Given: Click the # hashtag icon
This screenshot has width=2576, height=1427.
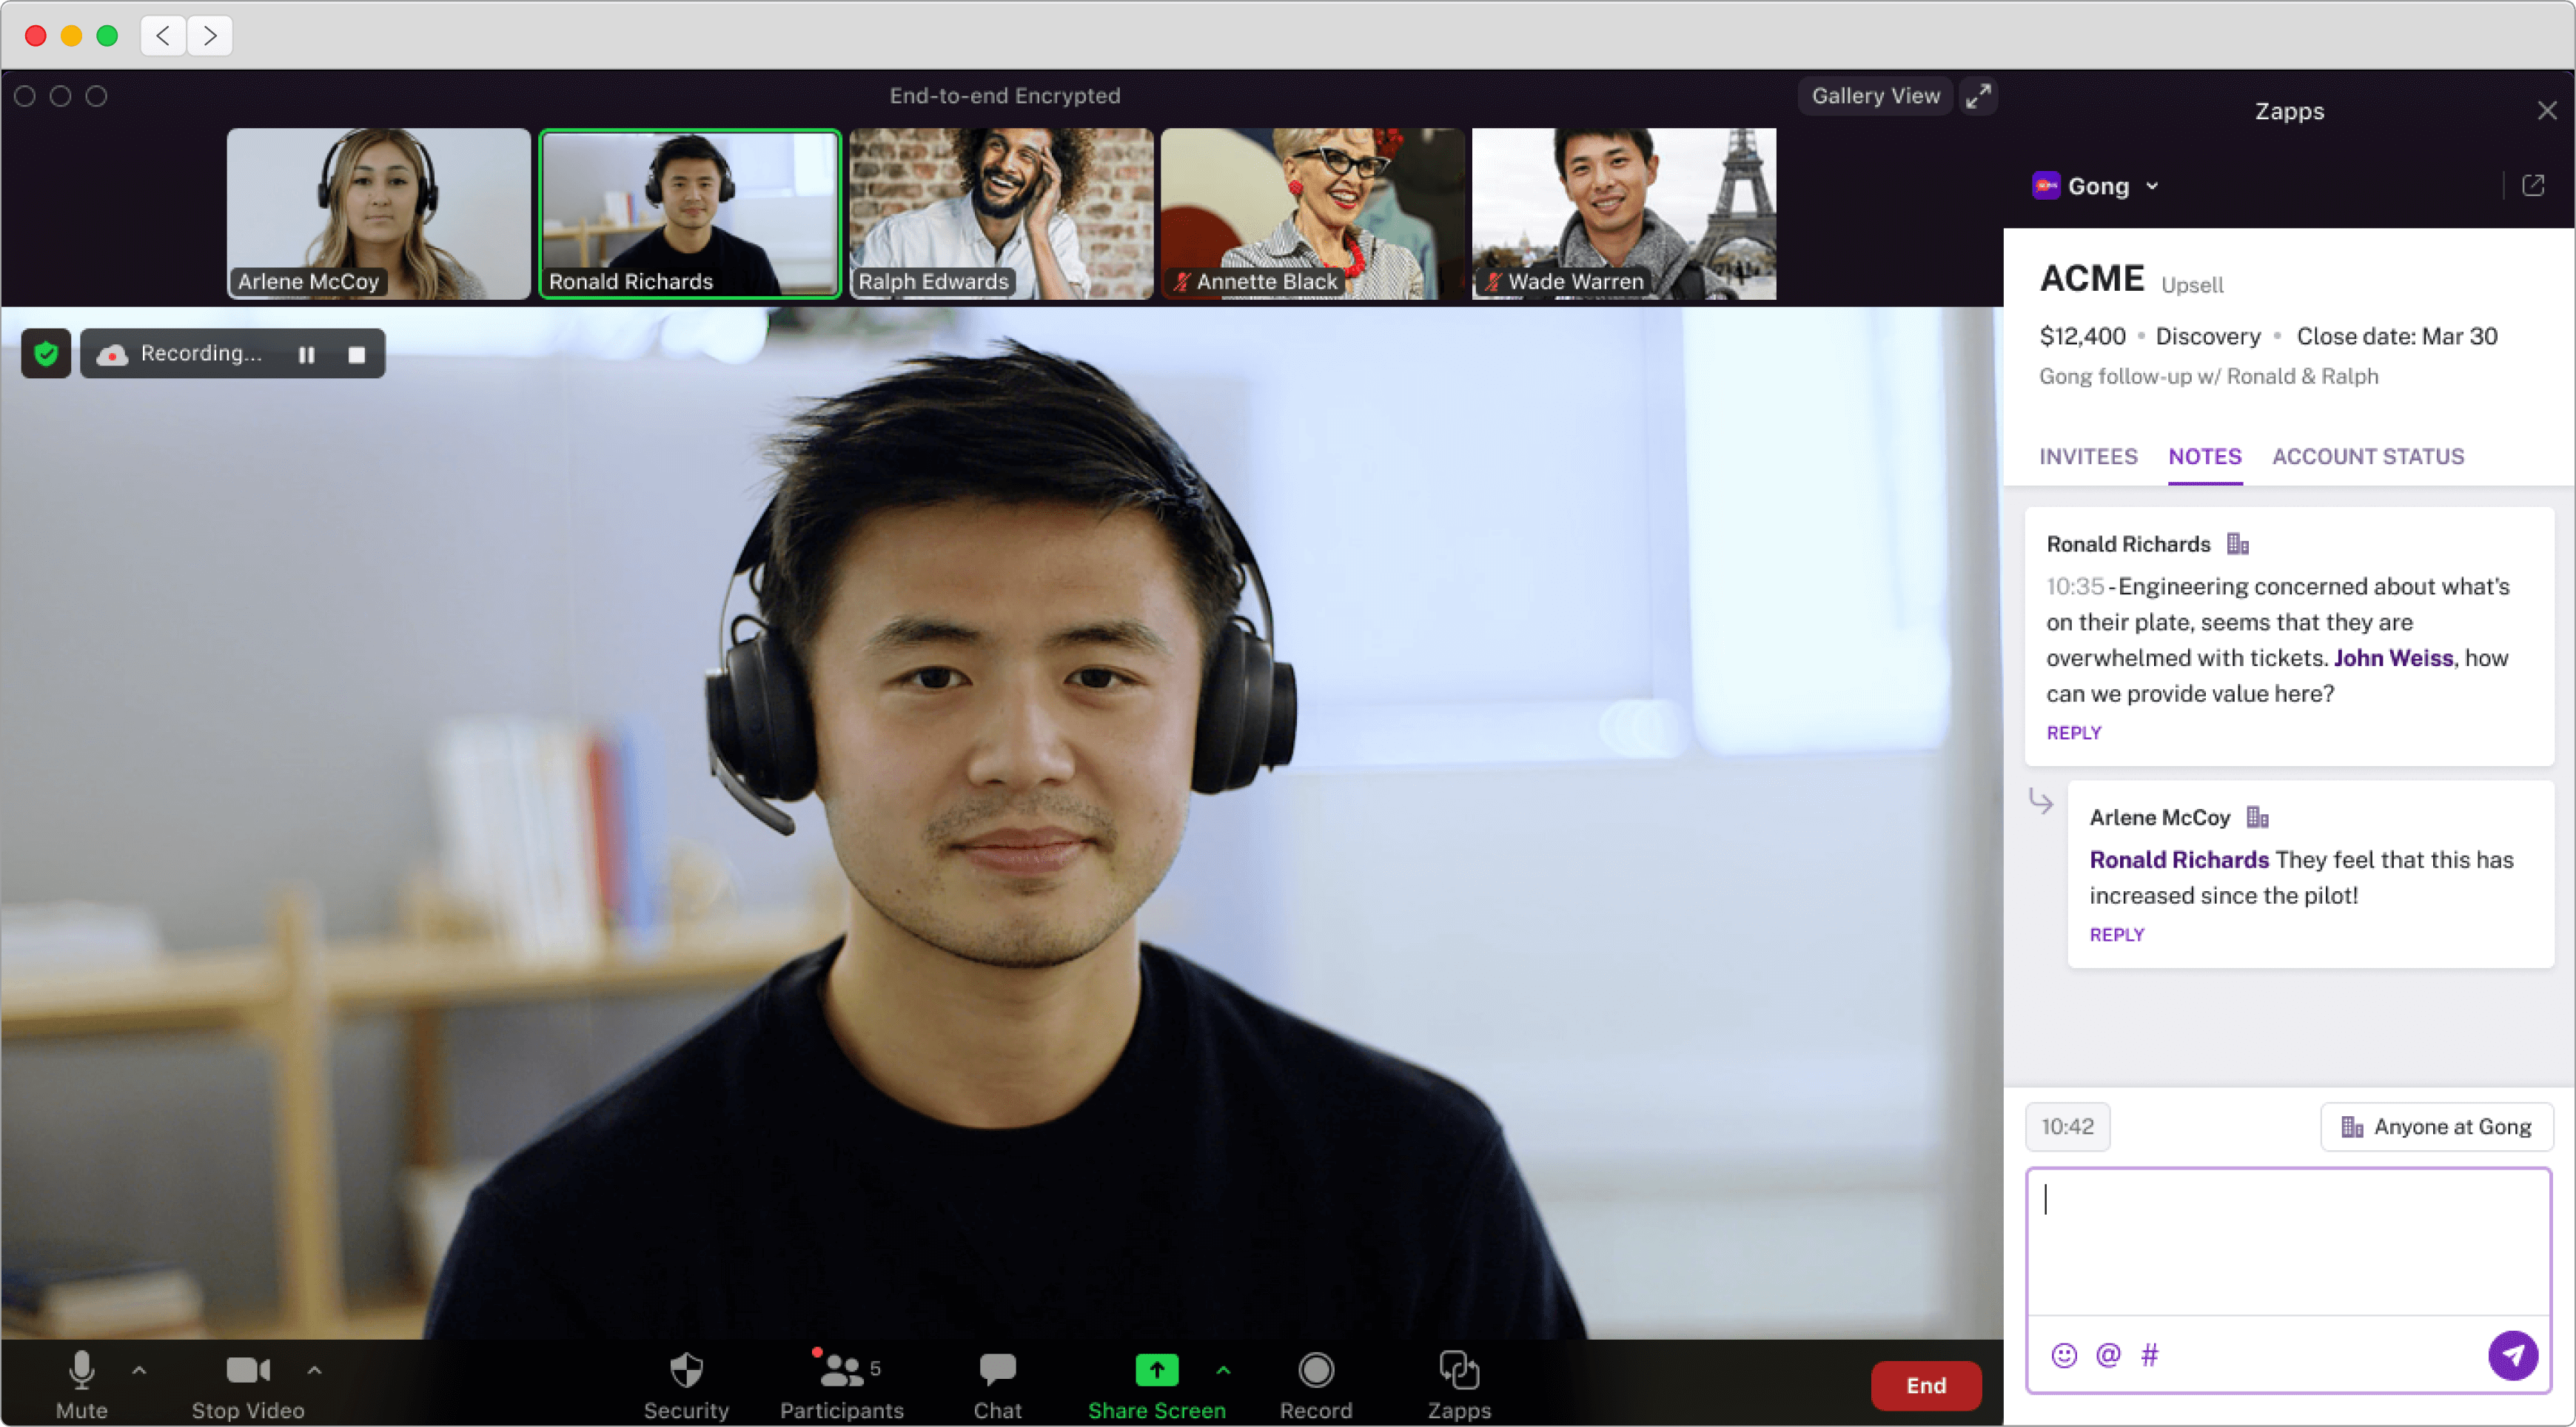Looking at the screenshot, I should (2149, 1355).
